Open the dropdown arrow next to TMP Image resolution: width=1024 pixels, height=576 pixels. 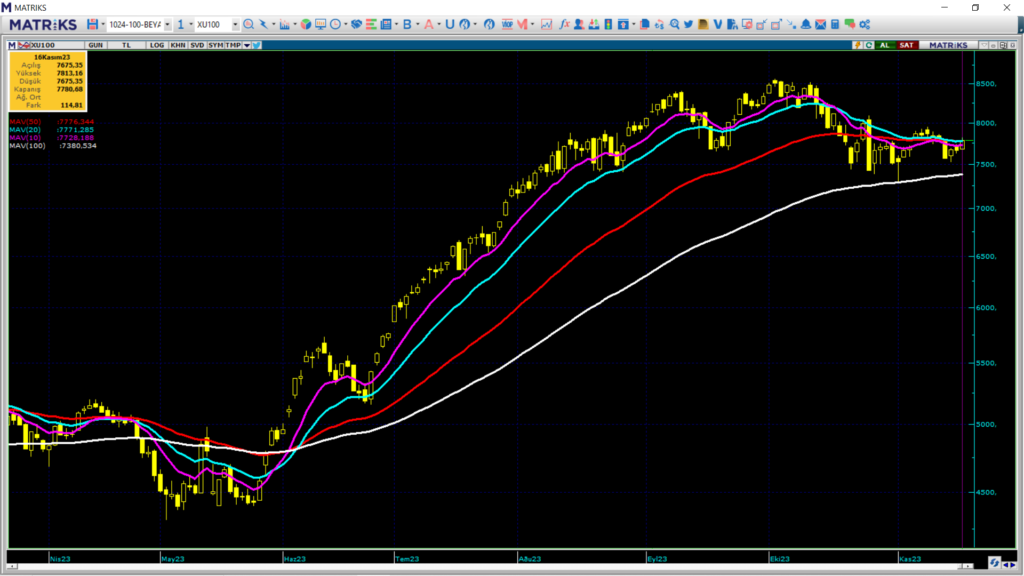[246, 45]
